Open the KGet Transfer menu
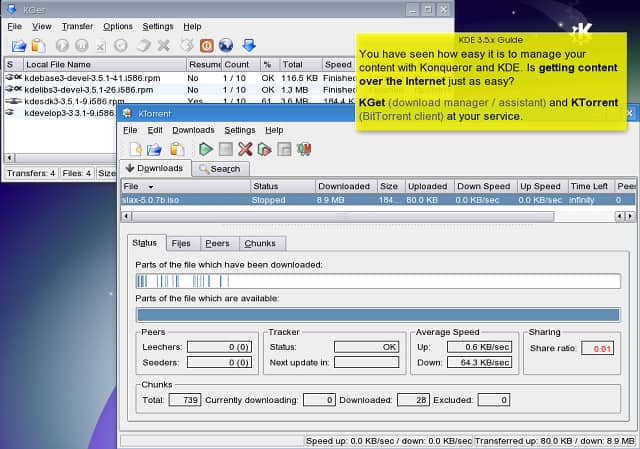The height and width of the screenshot is (449, 640). pos(77,27)
